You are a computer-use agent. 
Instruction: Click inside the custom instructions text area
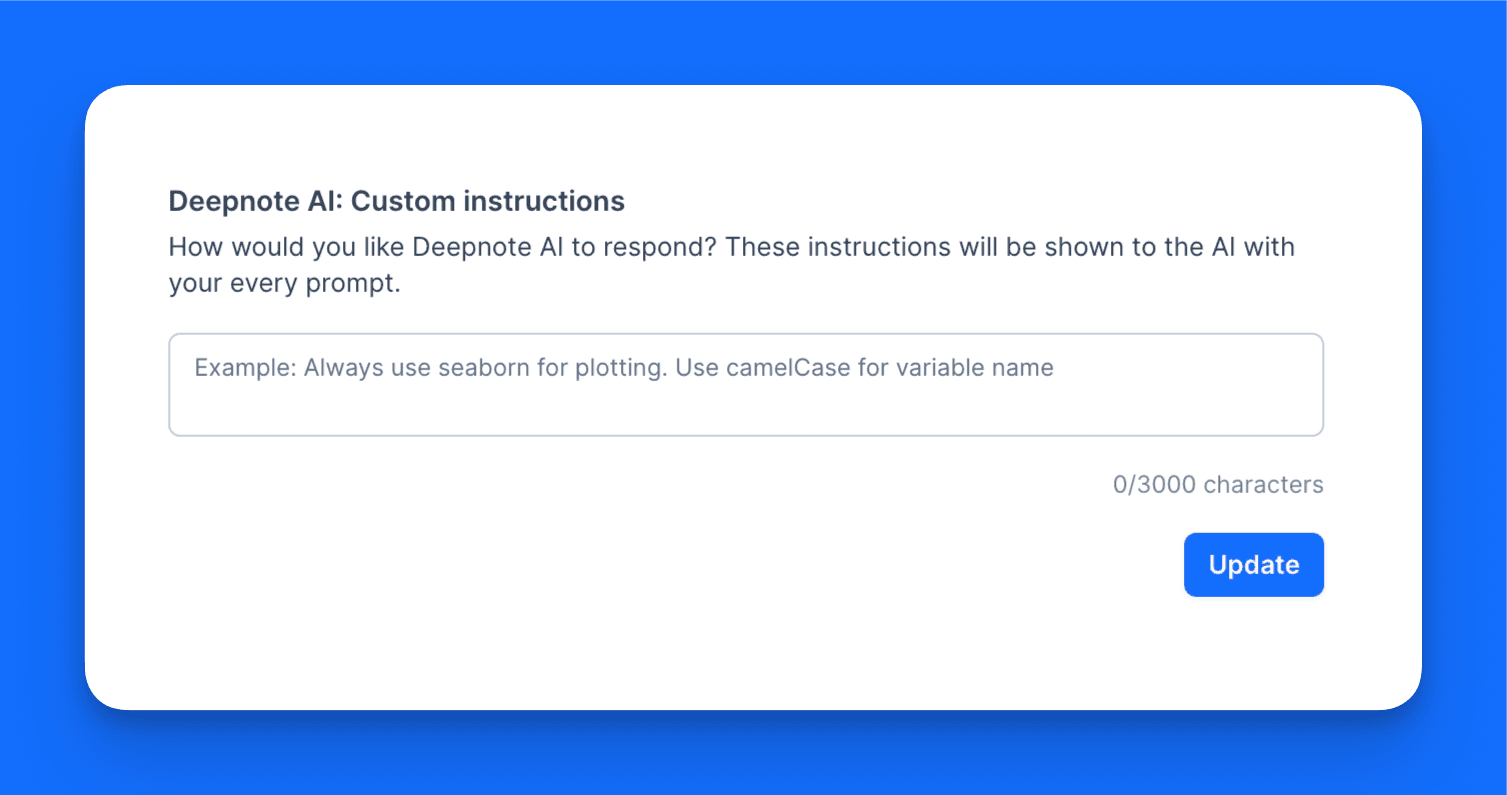(746, 385)
